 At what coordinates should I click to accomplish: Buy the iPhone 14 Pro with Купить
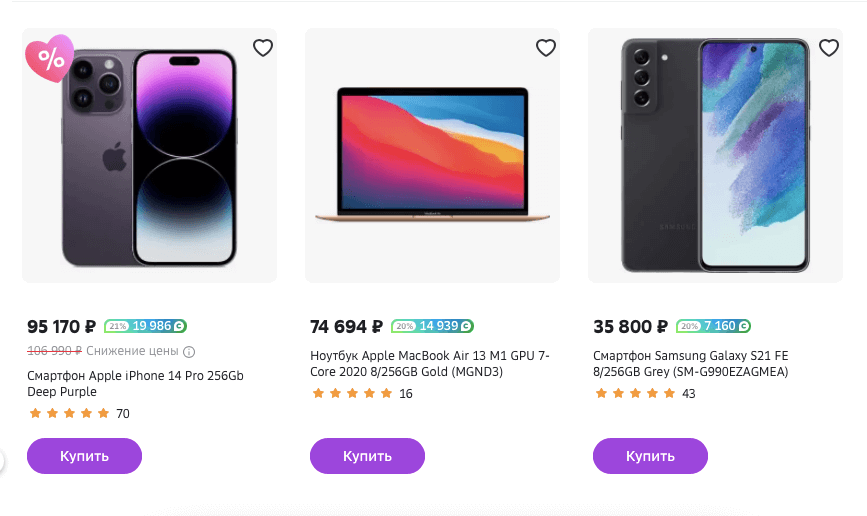(84, 456)
